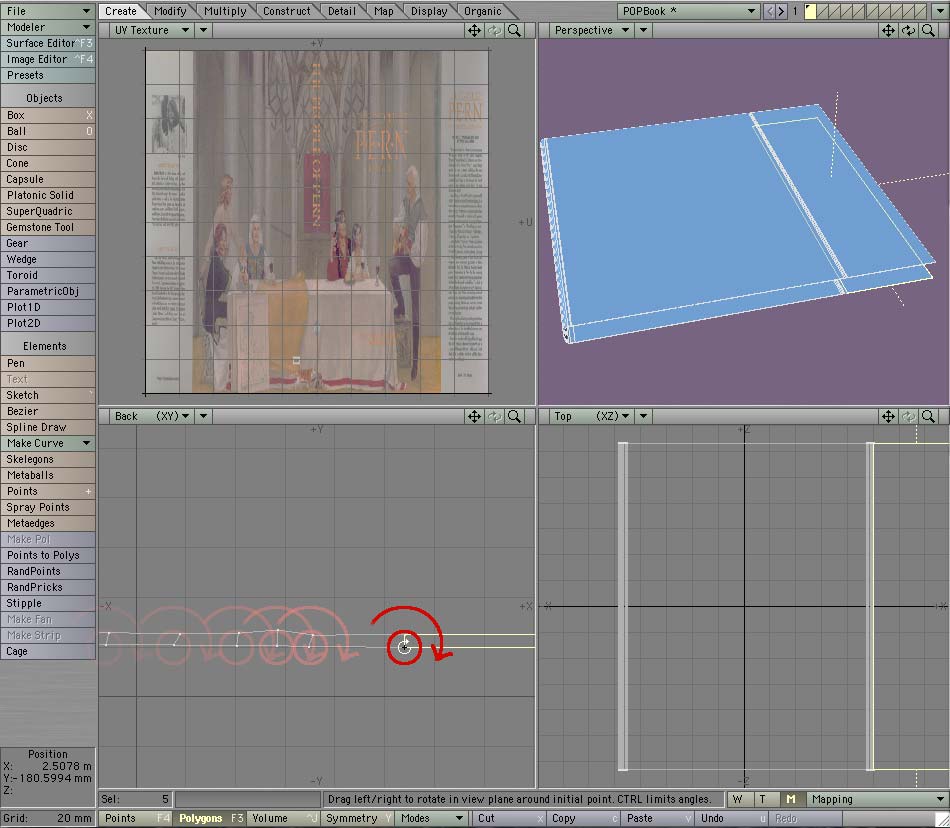Select the T texture map button
This screenshot has height=828, width=950.
coord(763,800)
